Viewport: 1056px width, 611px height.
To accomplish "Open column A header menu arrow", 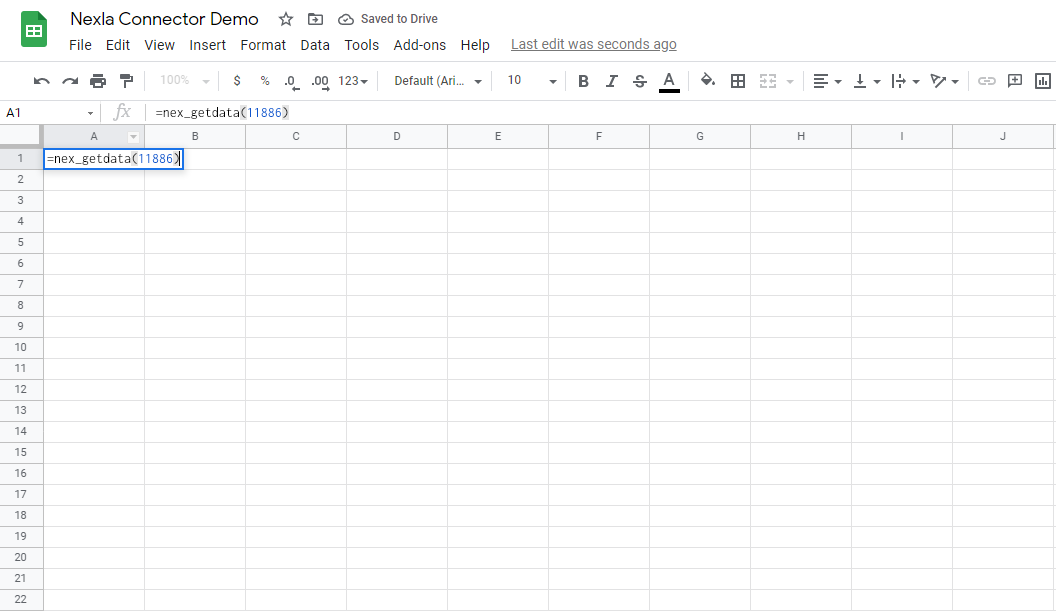I will click(x=133, y=137).
